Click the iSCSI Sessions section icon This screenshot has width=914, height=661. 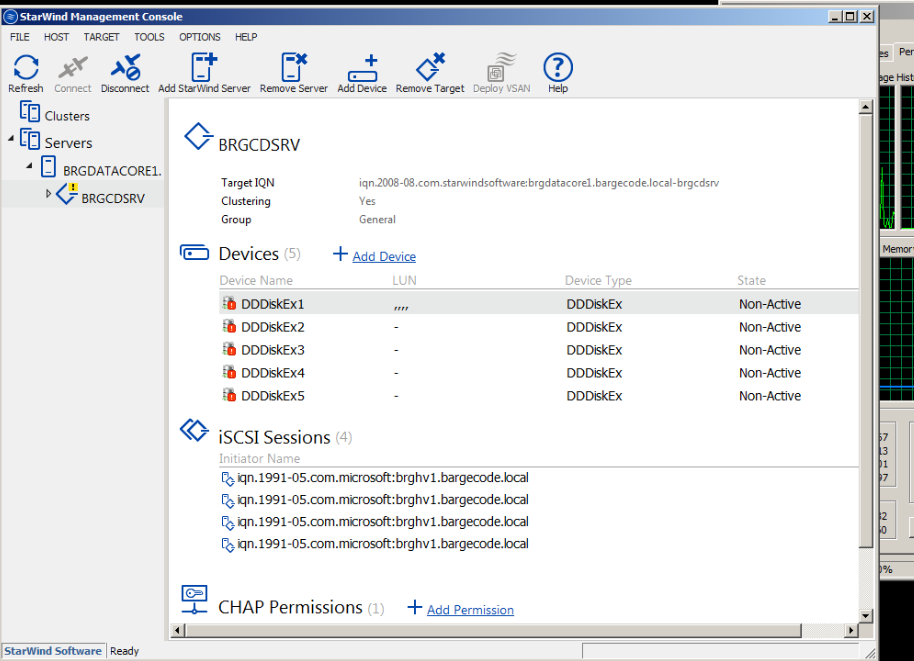pyautogui.click(x=194, y=431)
